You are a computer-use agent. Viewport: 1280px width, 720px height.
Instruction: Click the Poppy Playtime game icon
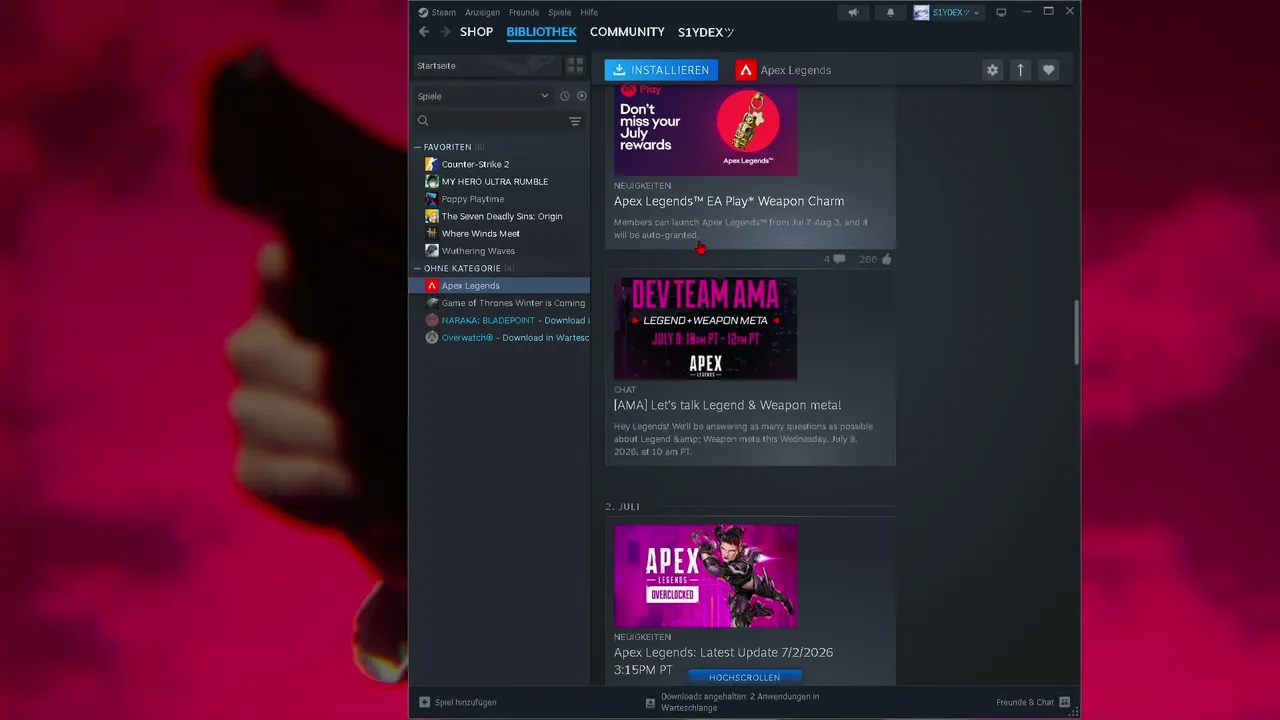click(x=431, y=199)
